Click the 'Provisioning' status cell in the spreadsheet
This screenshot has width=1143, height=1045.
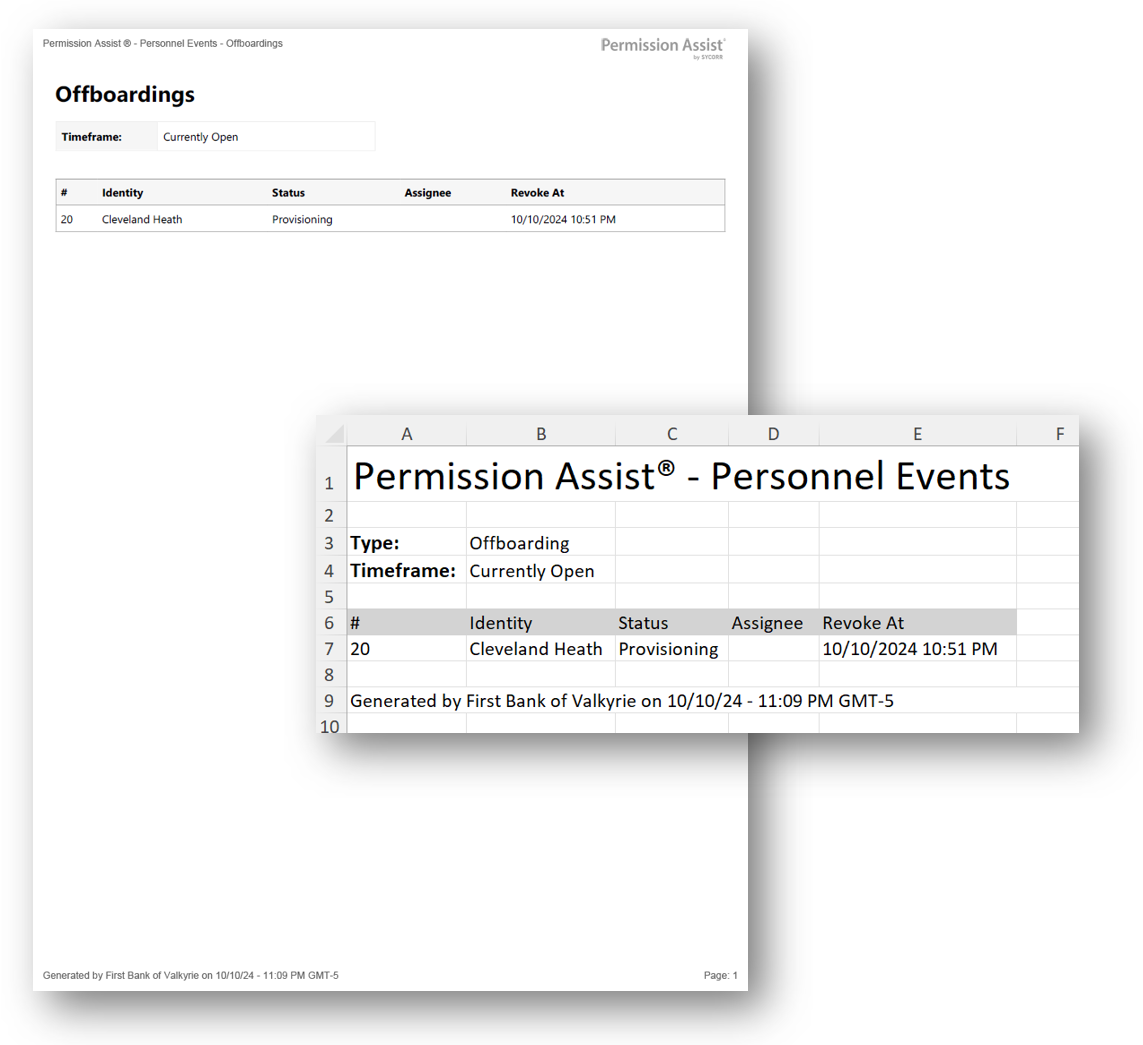668,649
